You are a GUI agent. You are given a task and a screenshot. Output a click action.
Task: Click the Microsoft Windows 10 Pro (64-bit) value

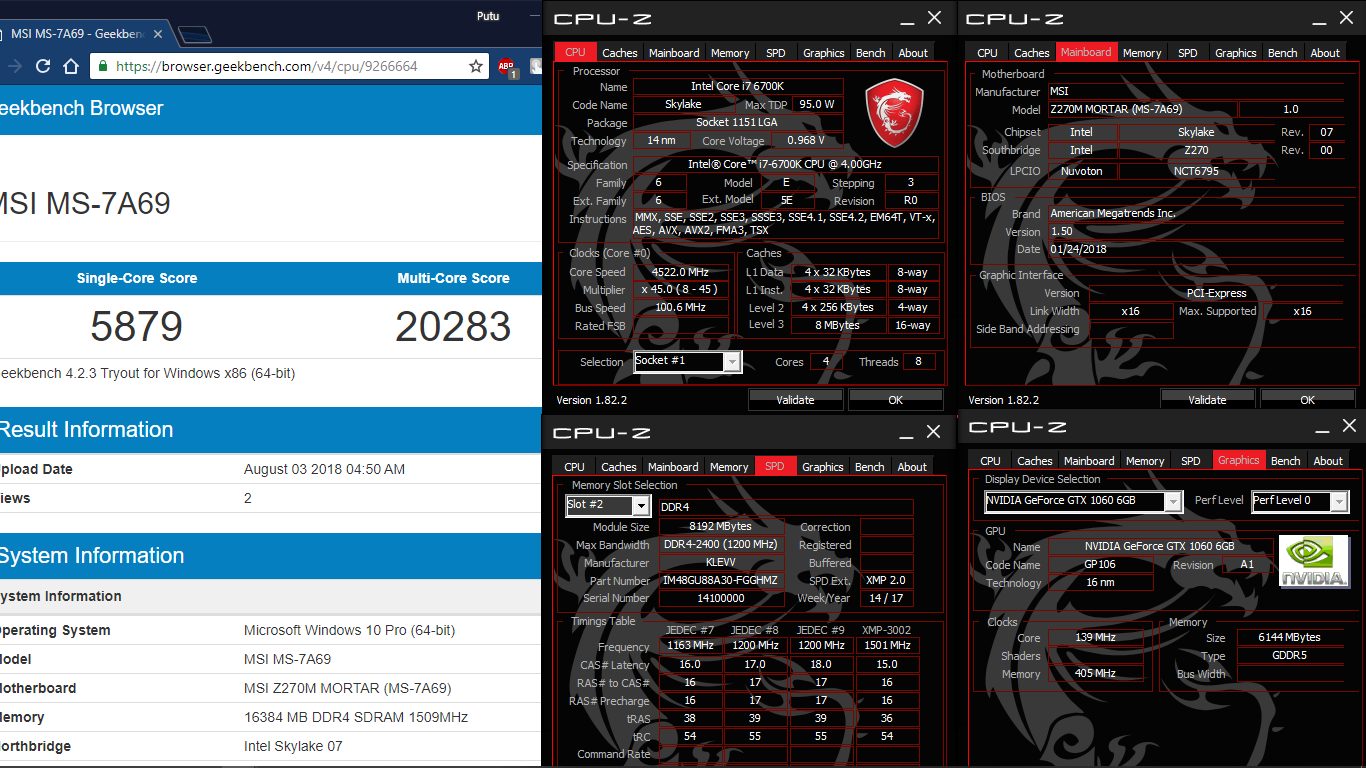pos(349,631)
